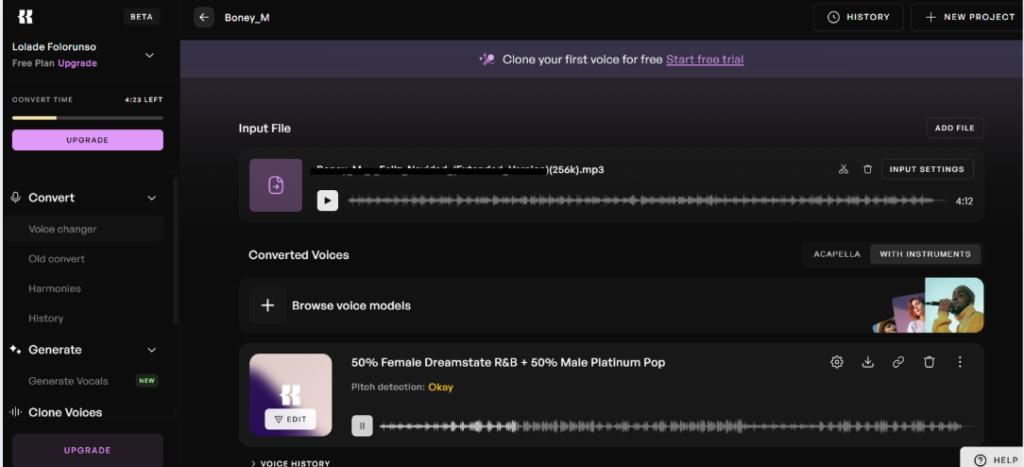Viewport: 1024px width, 467px height.
Task: Expand the Voice History section
Action: (x=290, y=463)
